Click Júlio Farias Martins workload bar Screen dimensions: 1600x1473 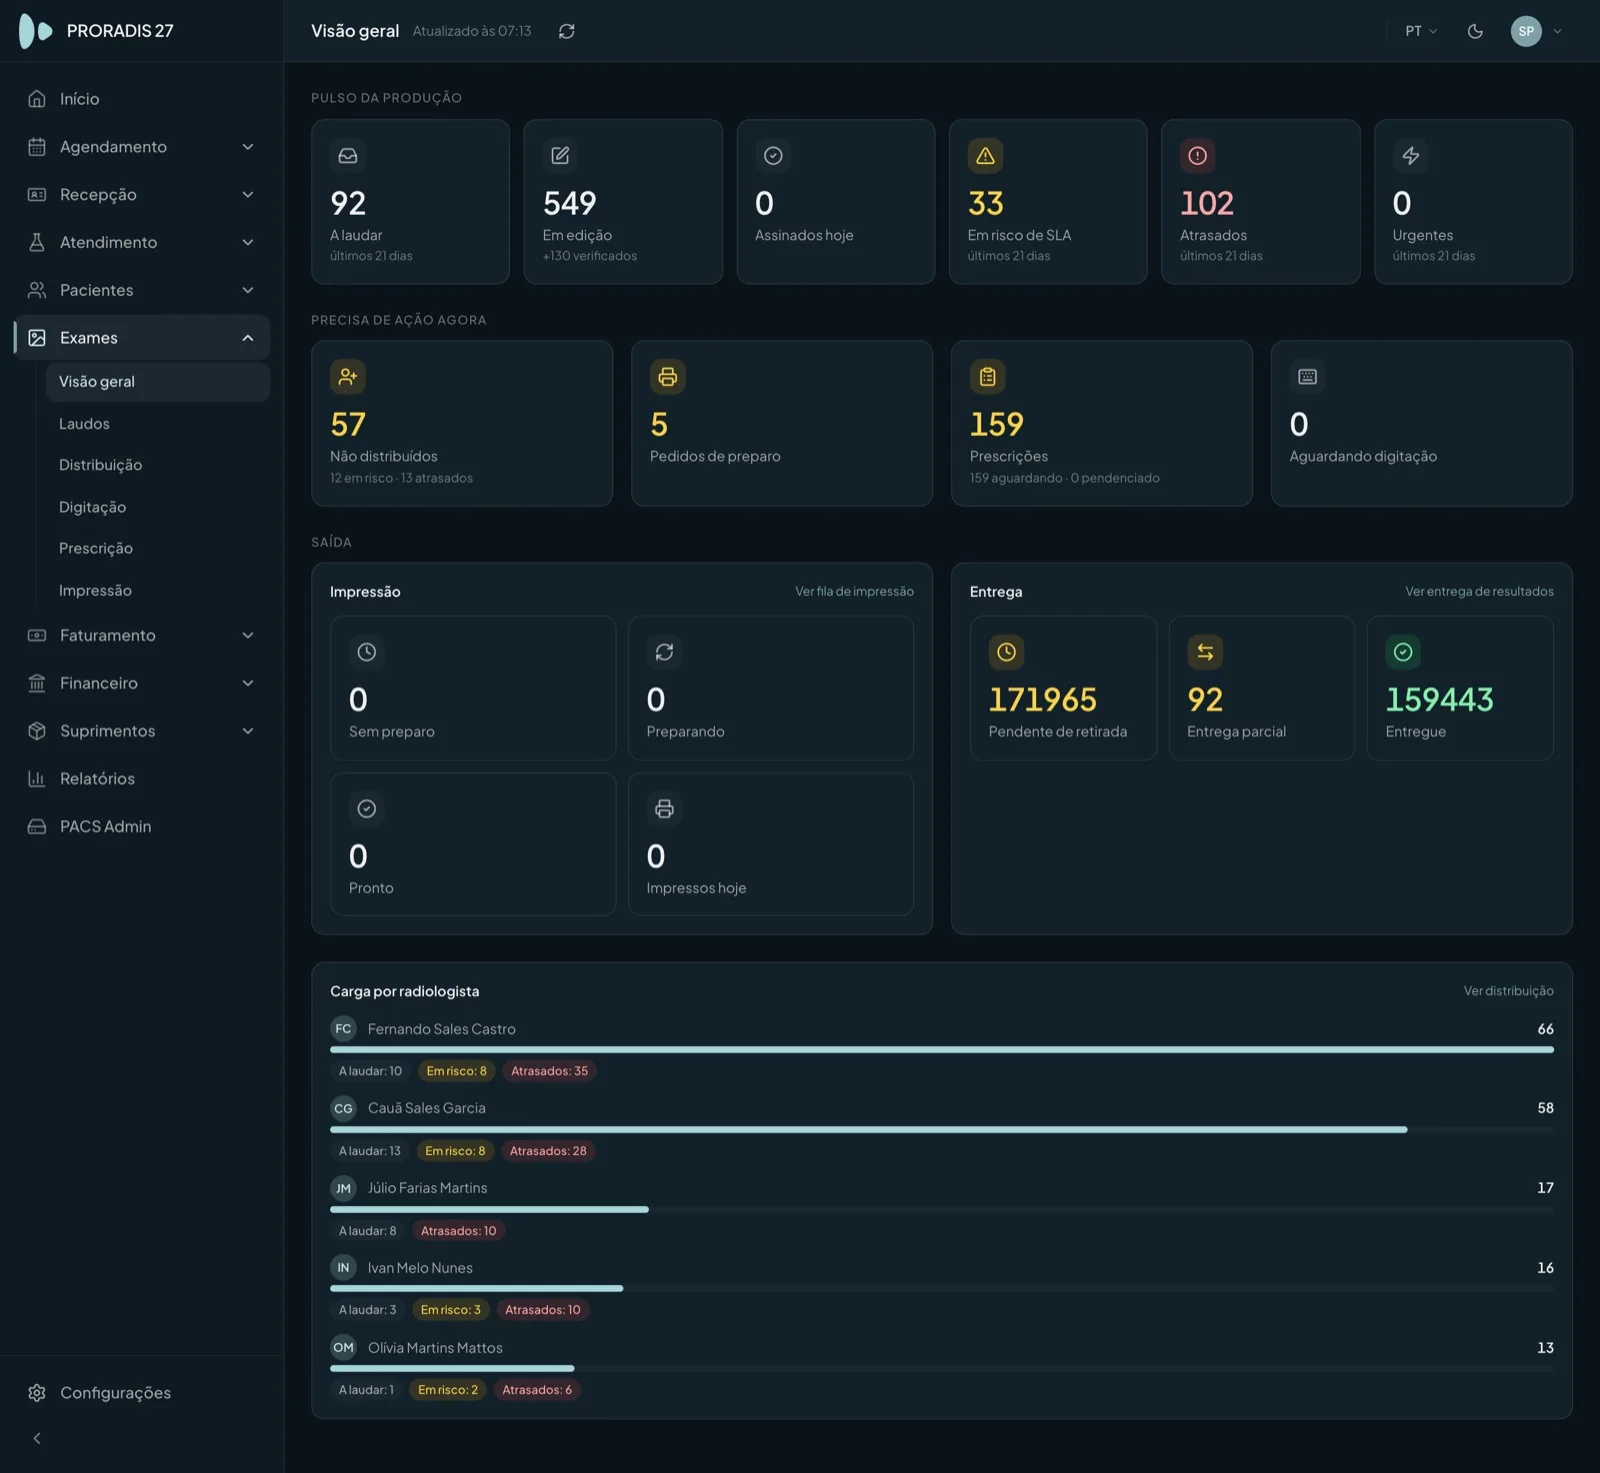click(942, 1210)
